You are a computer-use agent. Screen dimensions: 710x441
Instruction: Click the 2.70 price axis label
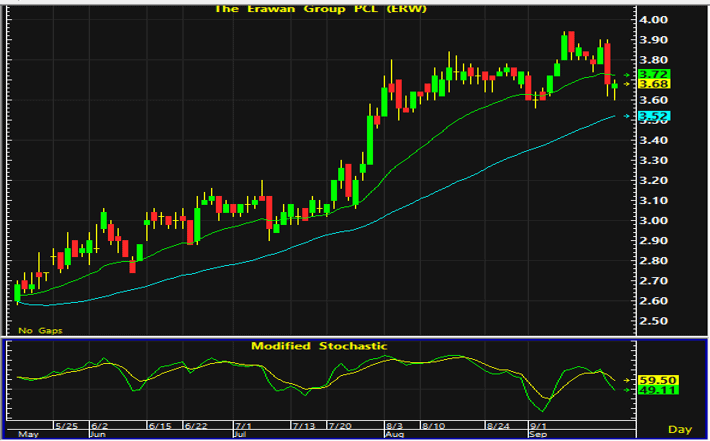tap(654, 281)
